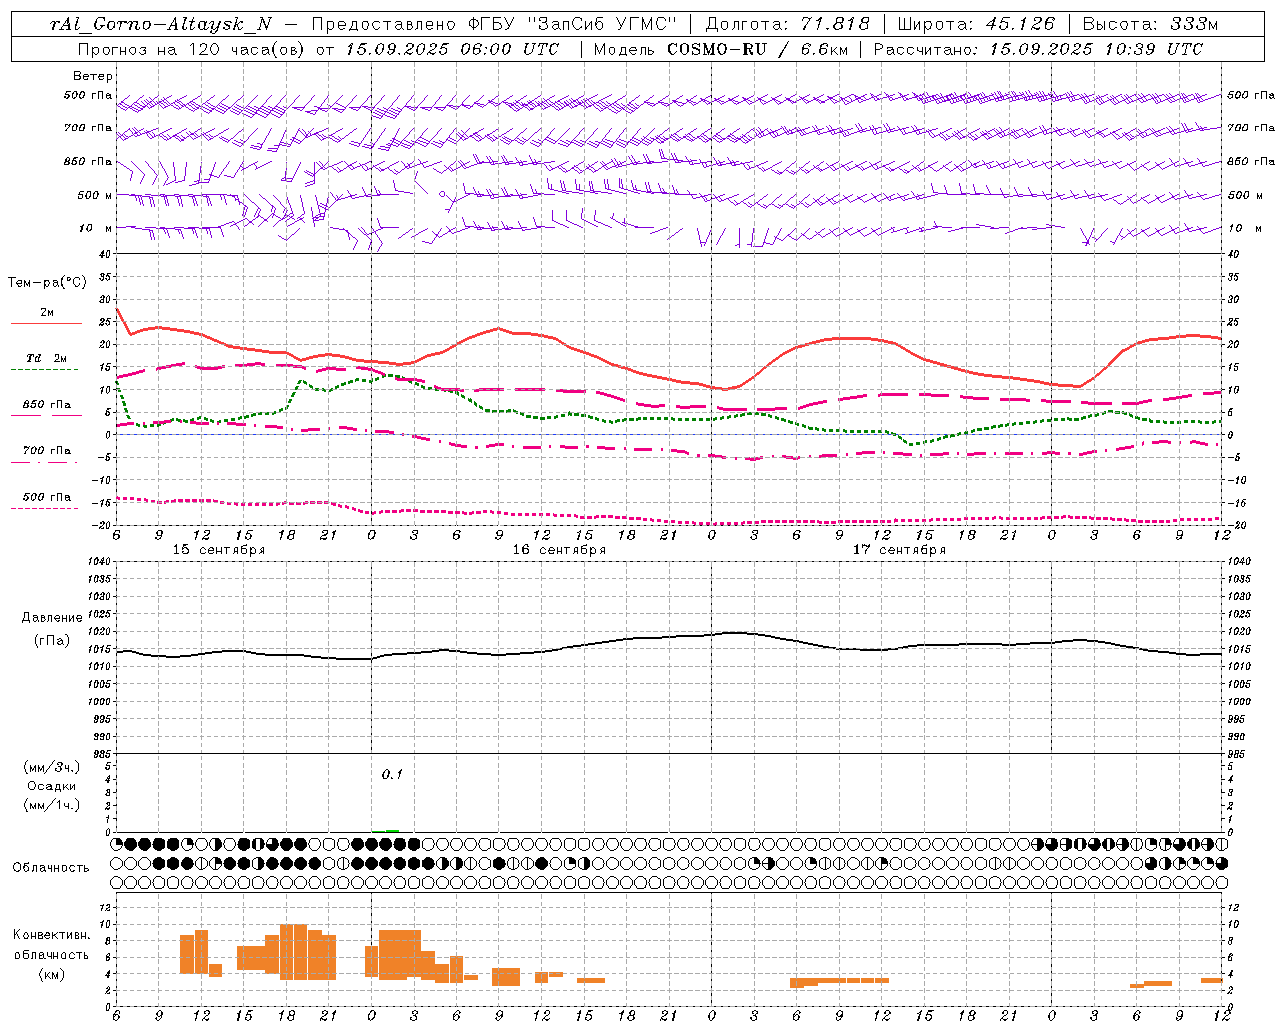This screenshot has width=1280, height=1024.
Task: Select the text Предоставлено ФГБУ "ЗапСиб УГМС"
Action: point(495,25)
